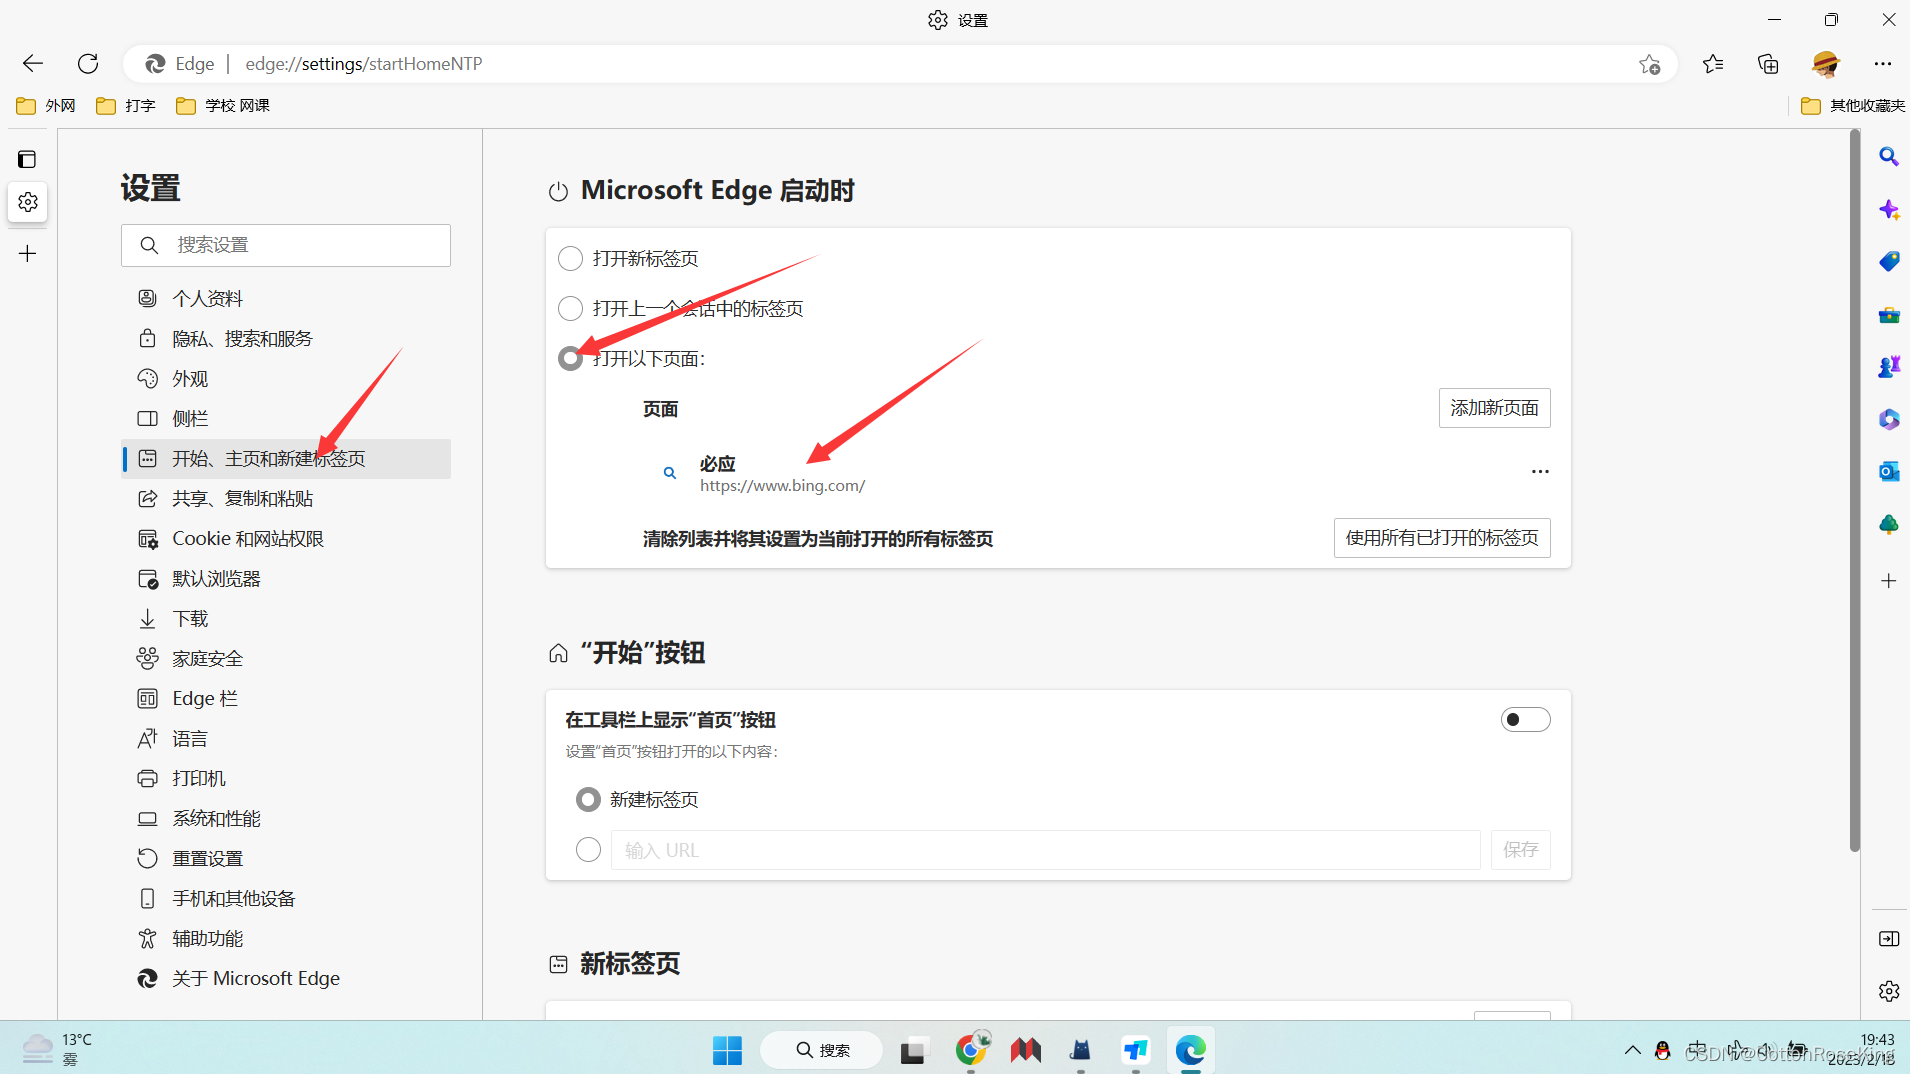Select the URL radio option for home button

point(588,850)
